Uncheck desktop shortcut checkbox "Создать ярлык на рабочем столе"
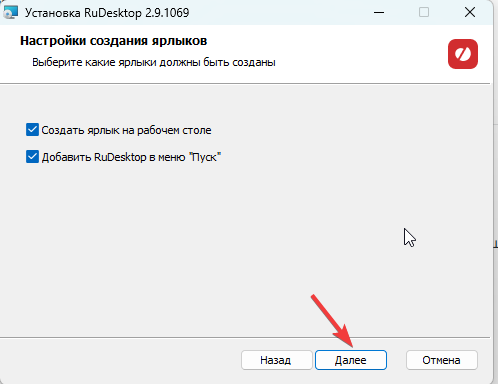This screenshot has width=498, height=384. coord(32,130)
